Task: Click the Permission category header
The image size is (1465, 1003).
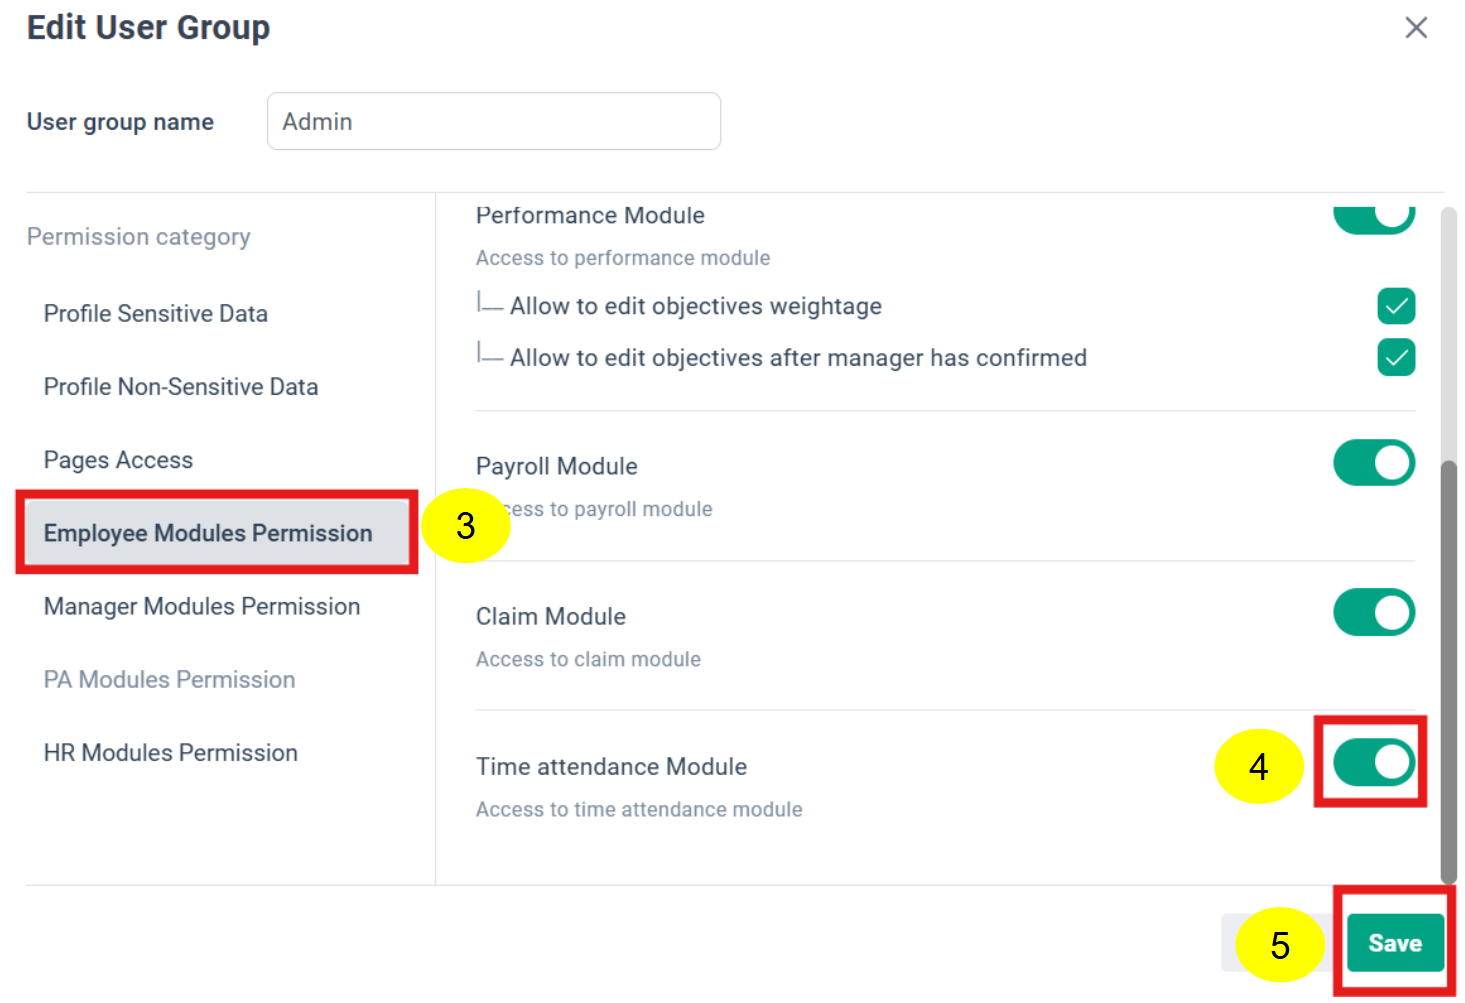Action: (138, 236)
